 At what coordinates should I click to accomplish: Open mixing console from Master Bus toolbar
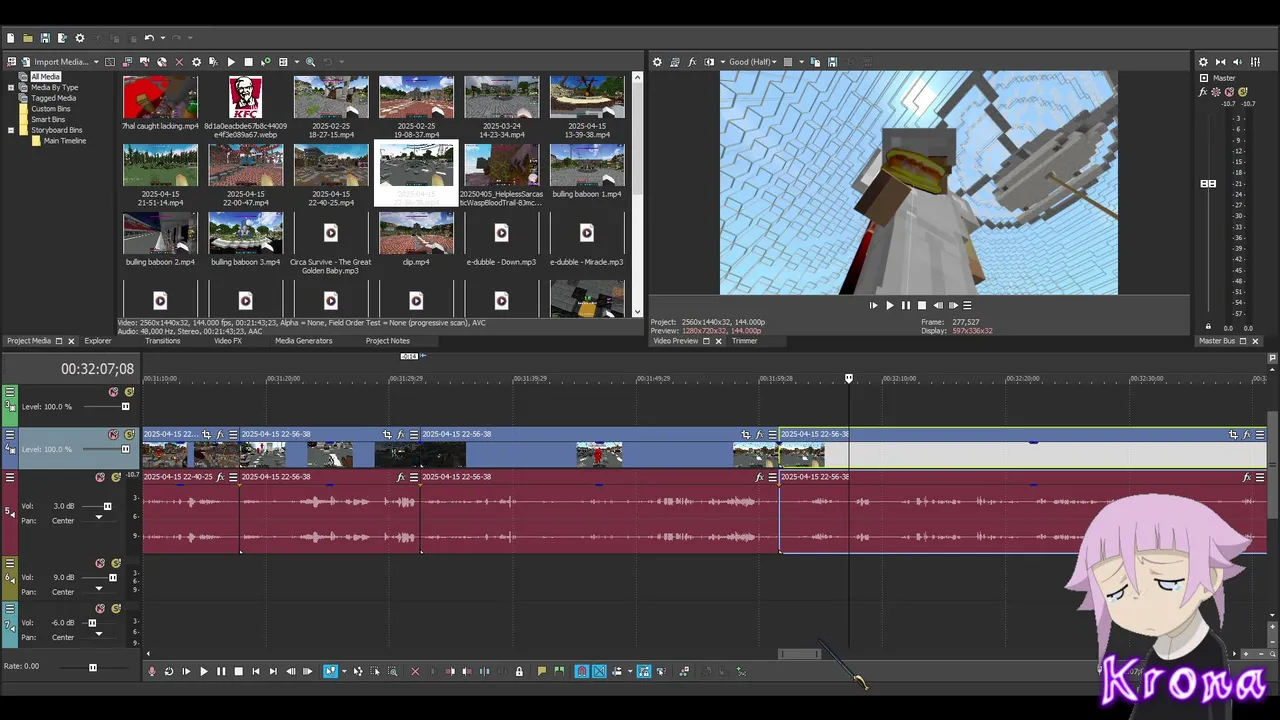pos(1255,62)
